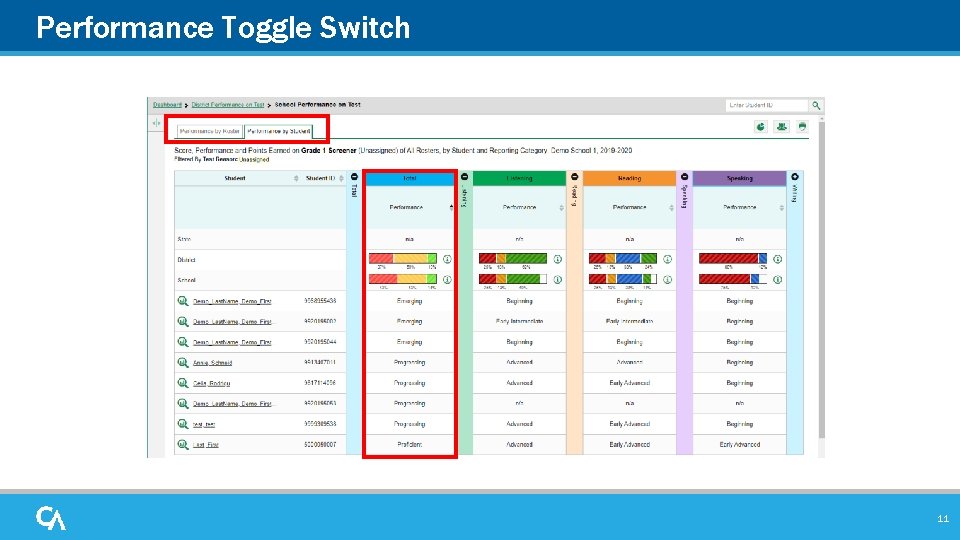Screen dimensions: 960x540
Task: Click the School row label
Action: tap(186, 280)
